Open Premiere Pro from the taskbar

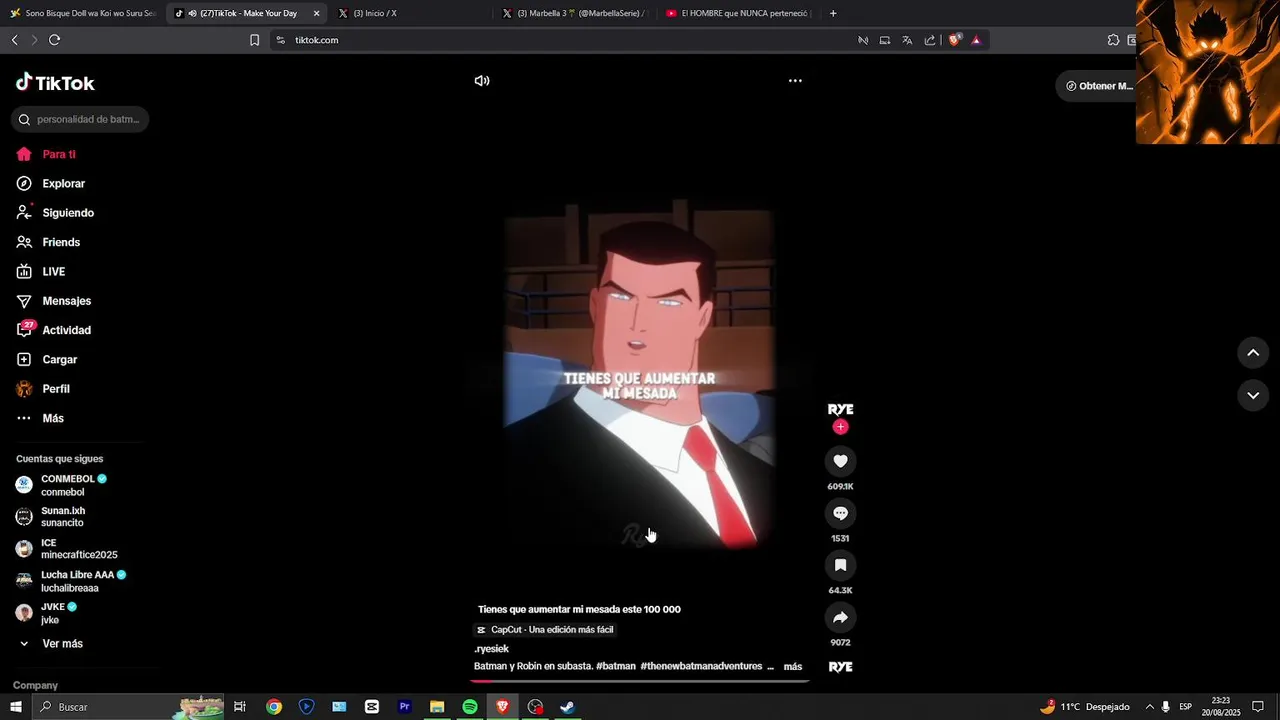click(405, 707)
